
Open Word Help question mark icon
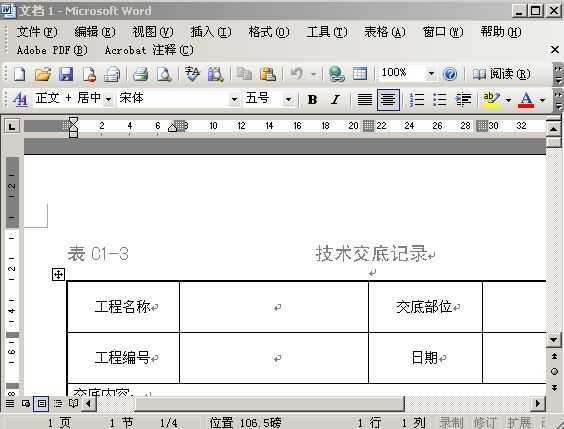pyautogui.click(x=450, y=74)
